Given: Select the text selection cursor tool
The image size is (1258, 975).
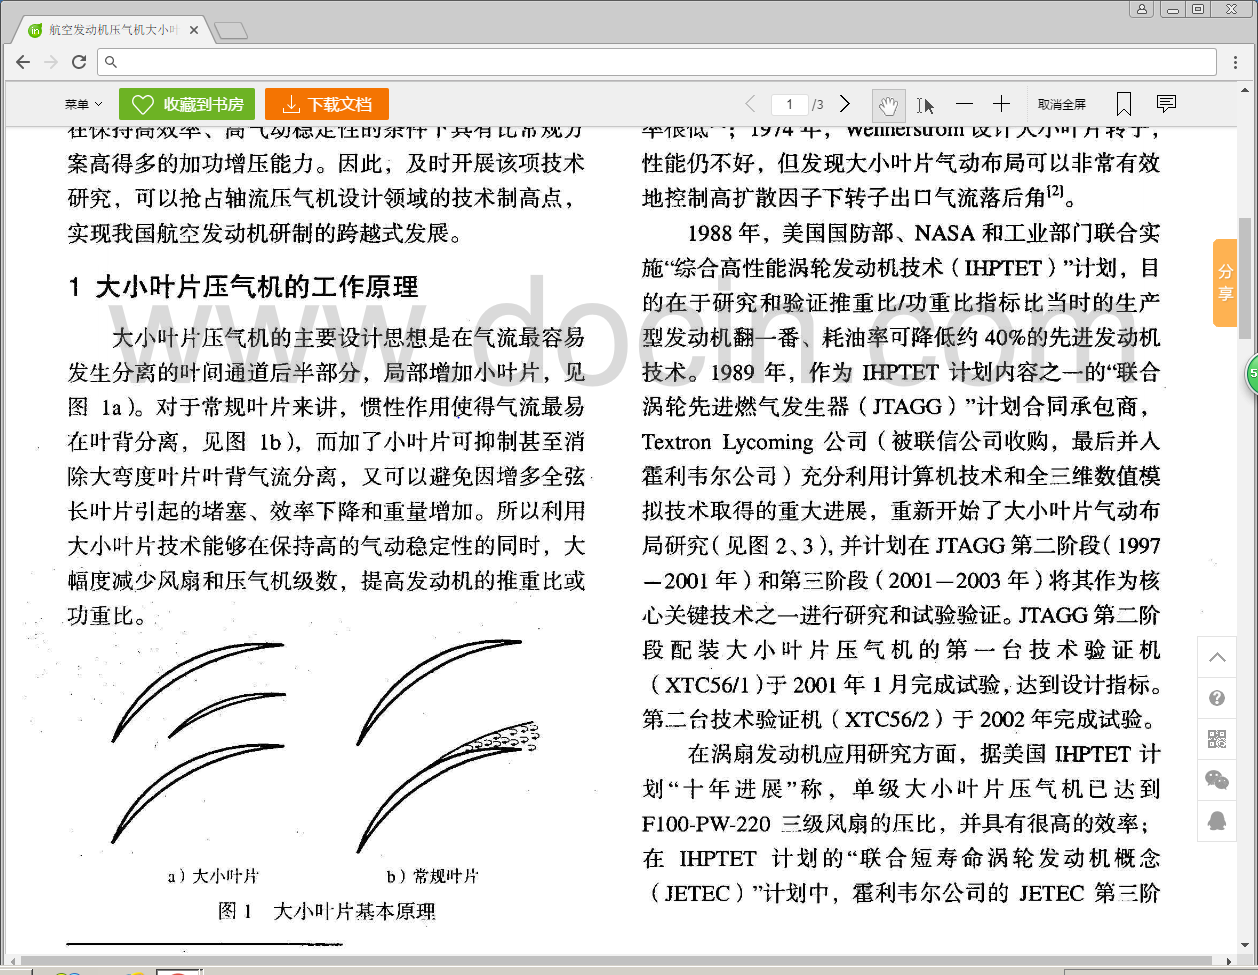Looking at the screenshot, I should click(x=925, y=104).
